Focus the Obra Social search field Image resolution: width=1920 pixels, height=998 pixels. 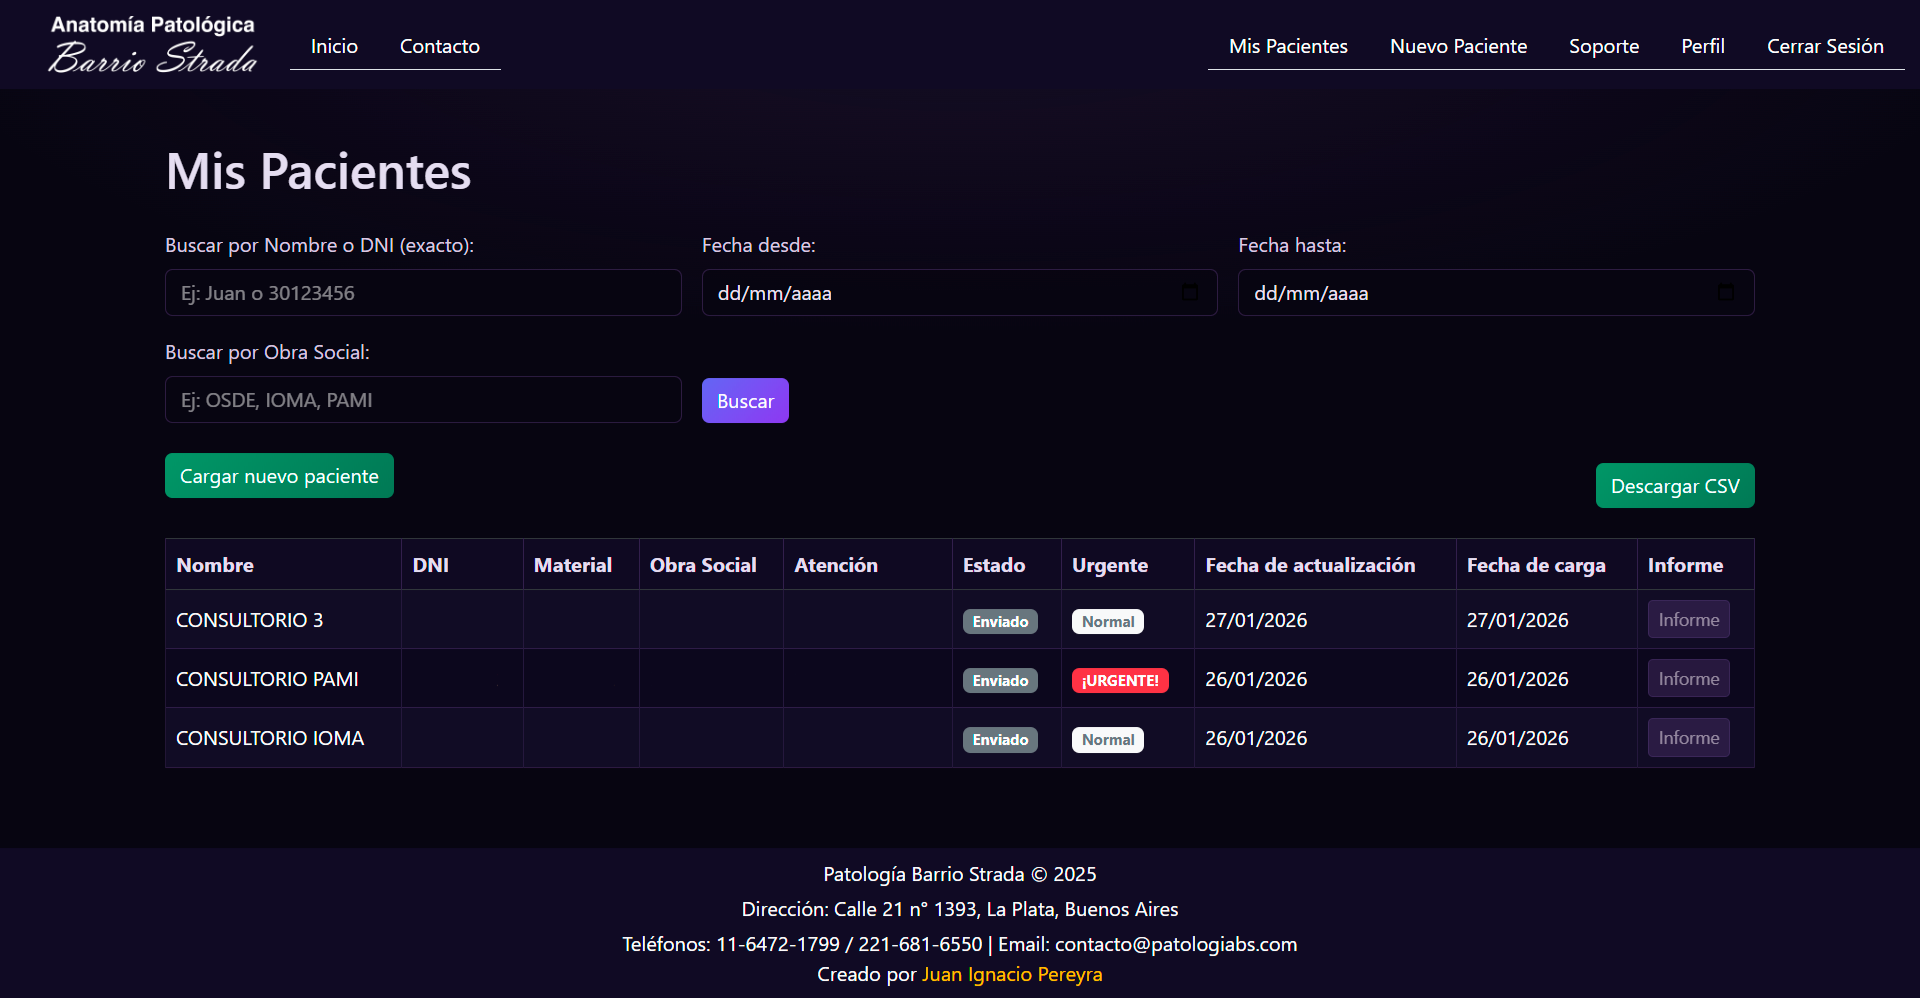[x=423, y=400]
